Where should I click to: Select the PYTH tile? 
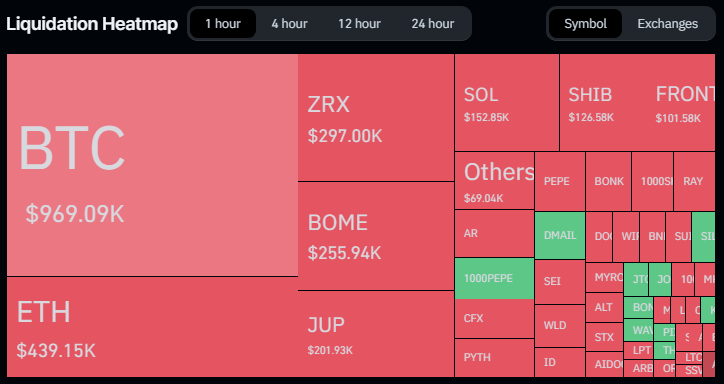pyautogui.click(x=494, y=358)
